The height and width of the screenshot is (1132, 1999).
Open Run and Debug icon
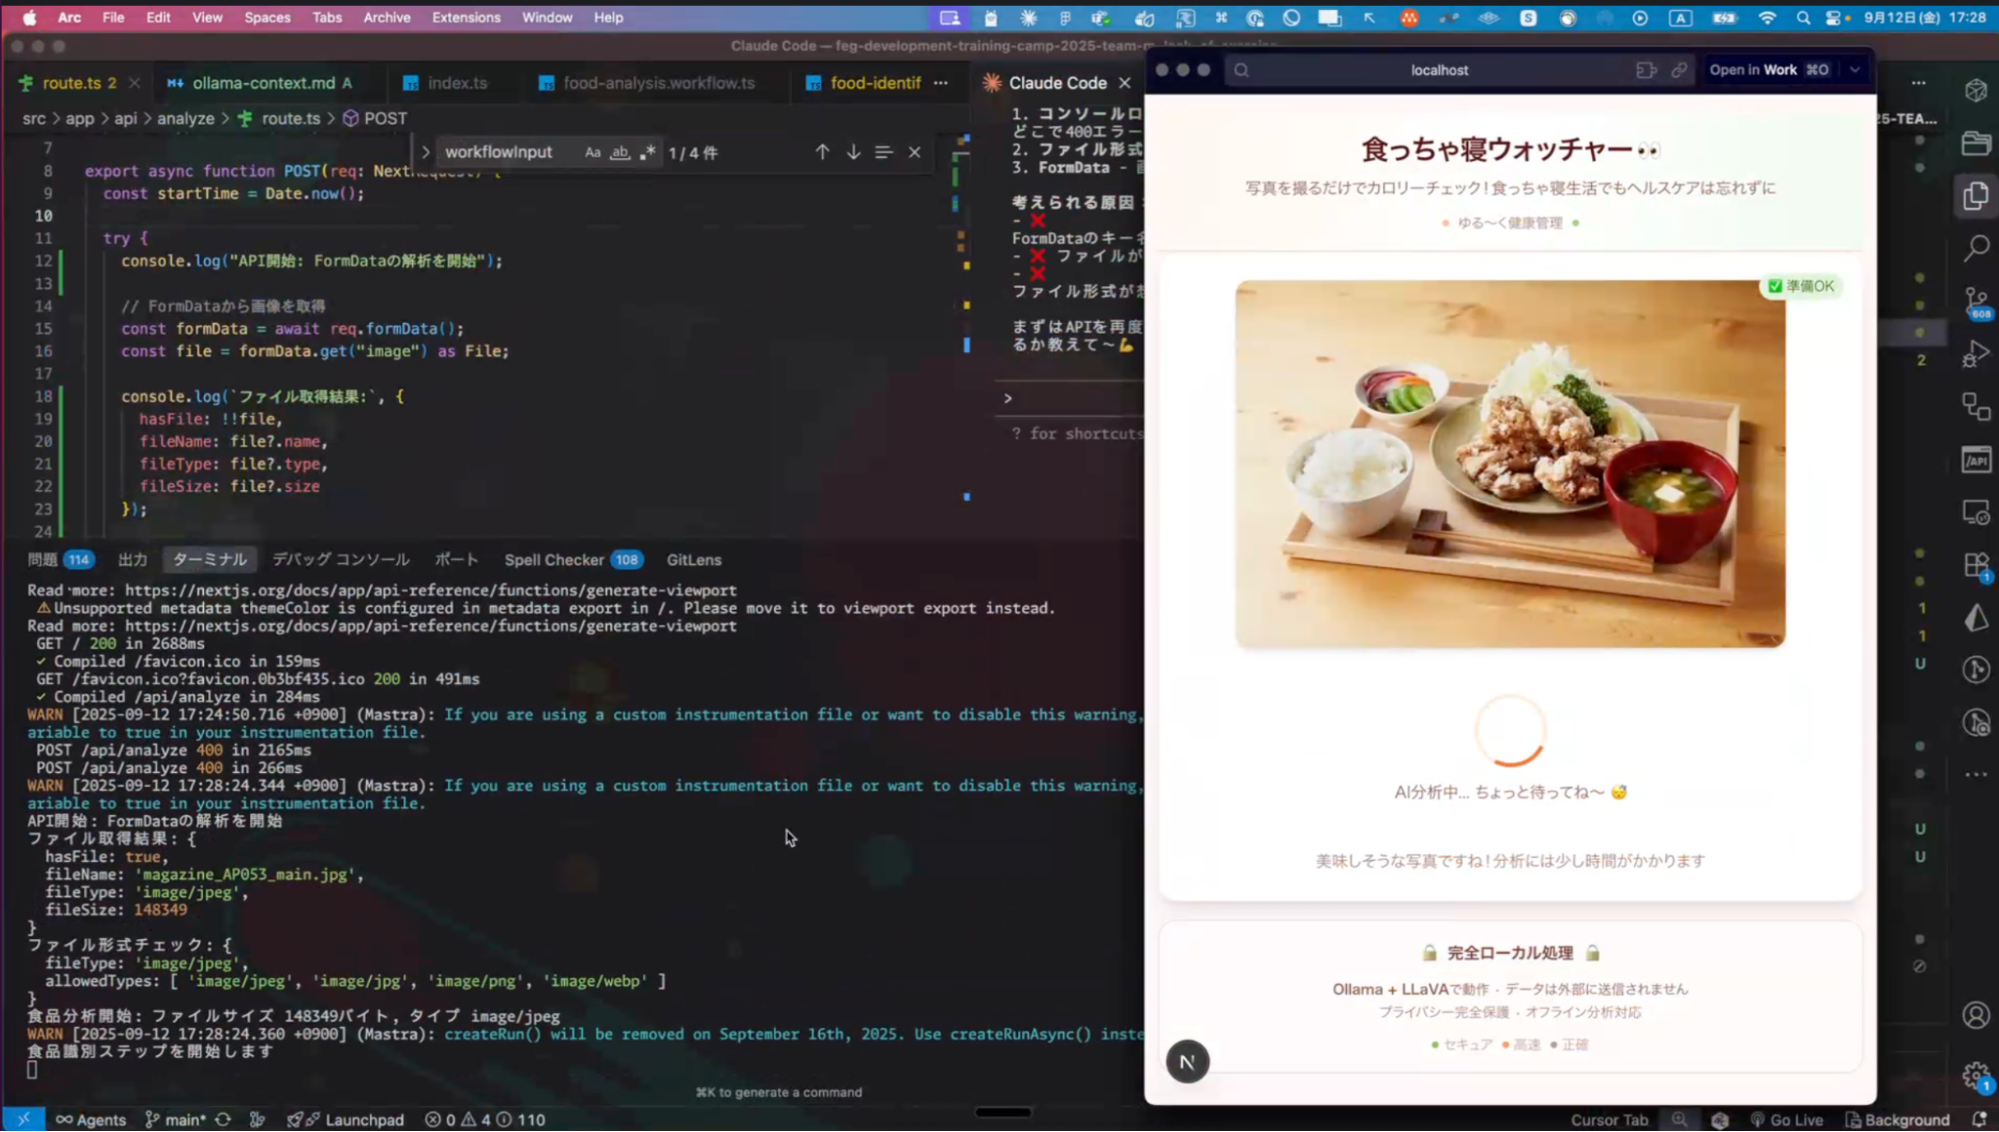pyautogui.click(x=1976, y=354)
